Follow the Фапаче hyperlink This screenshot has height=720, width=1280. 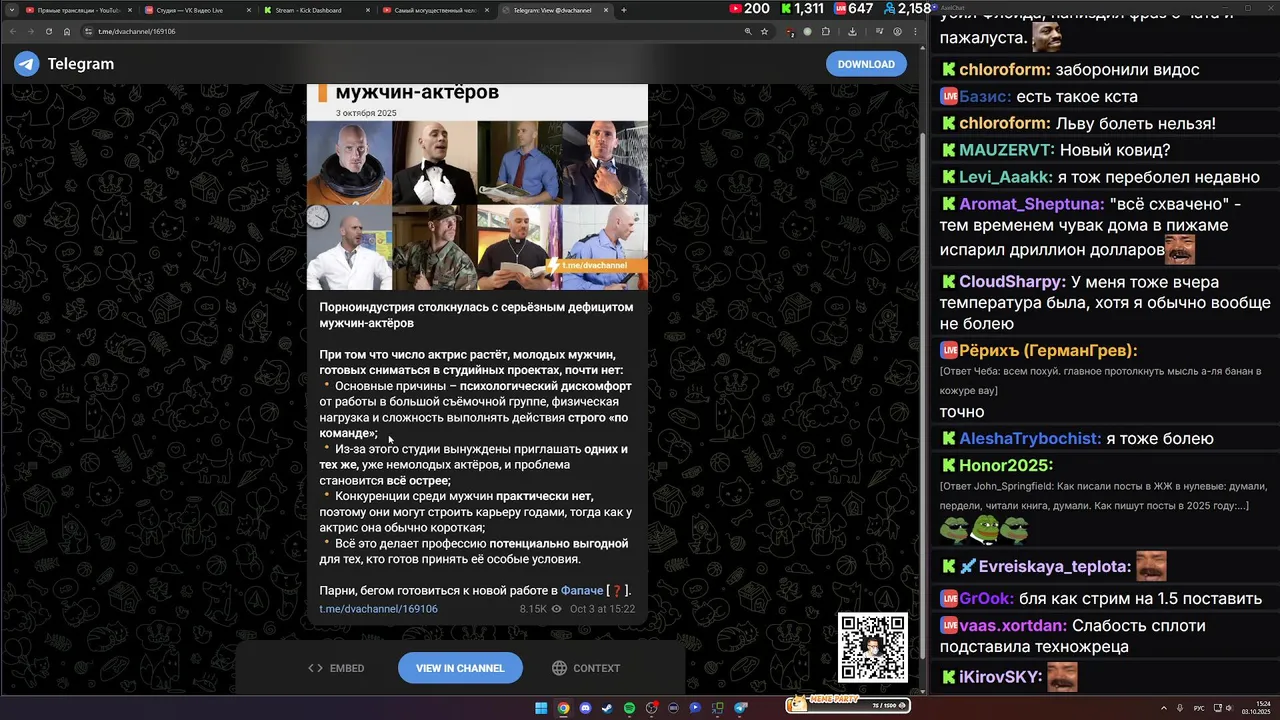pos(582,590)
